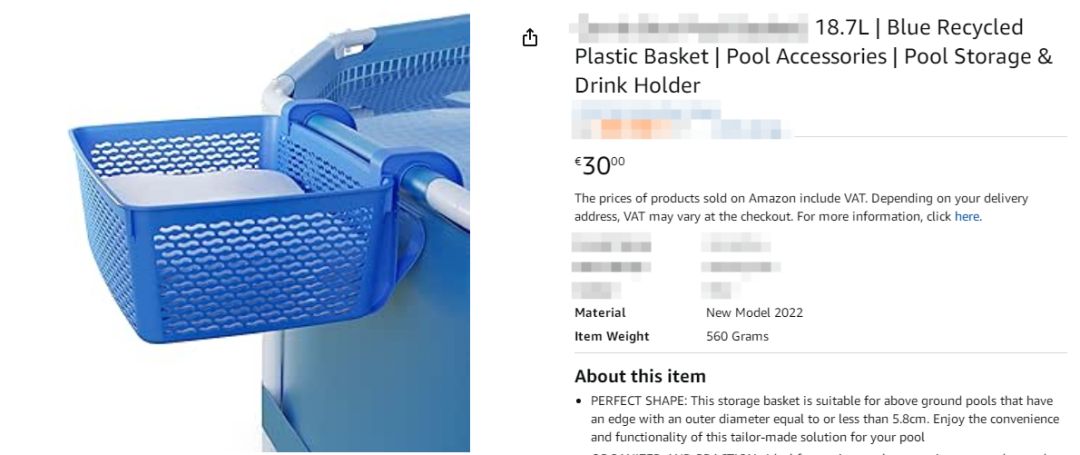Click the '560 Grams' weight value
The height and width of the screenshot is (455, 1080).
tap(737, 337)
